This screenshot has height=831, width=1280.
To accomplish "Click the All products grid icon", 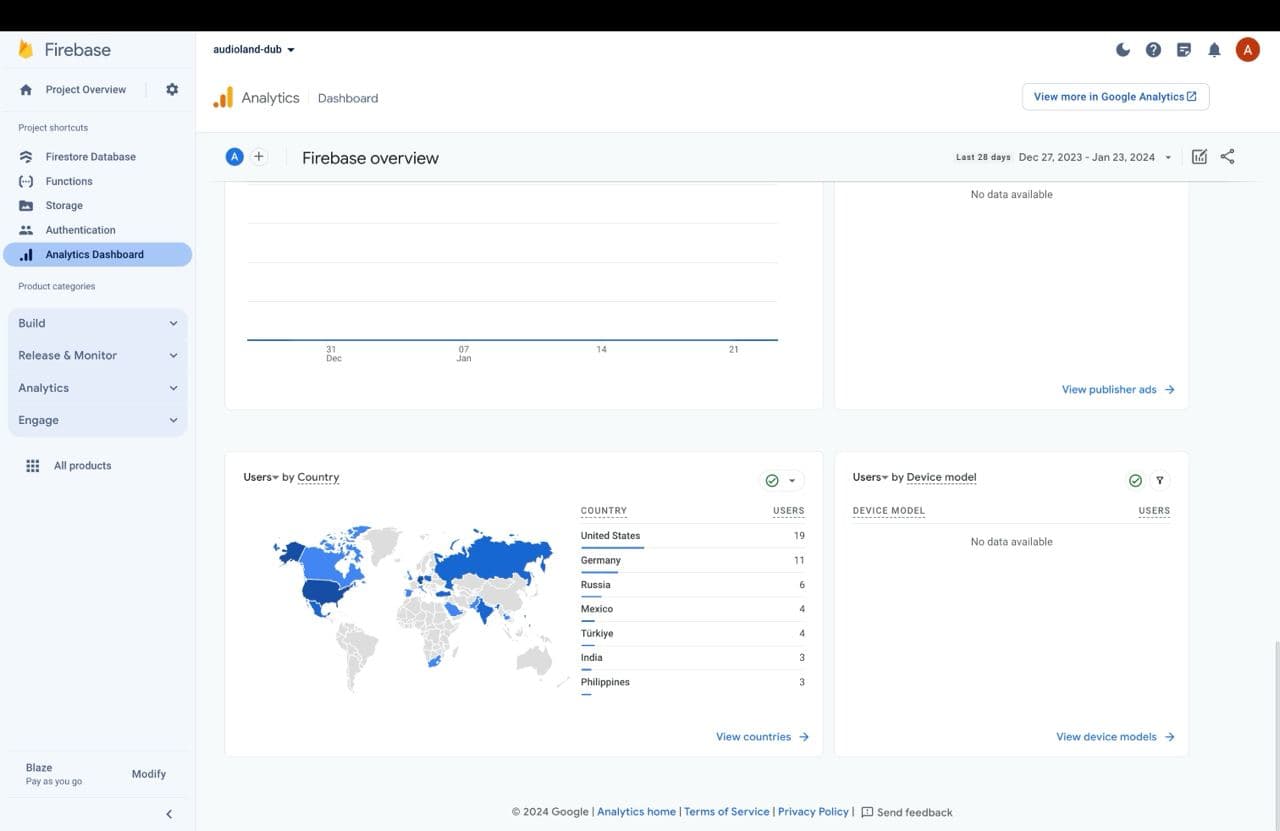I will (x=33, y=466).
